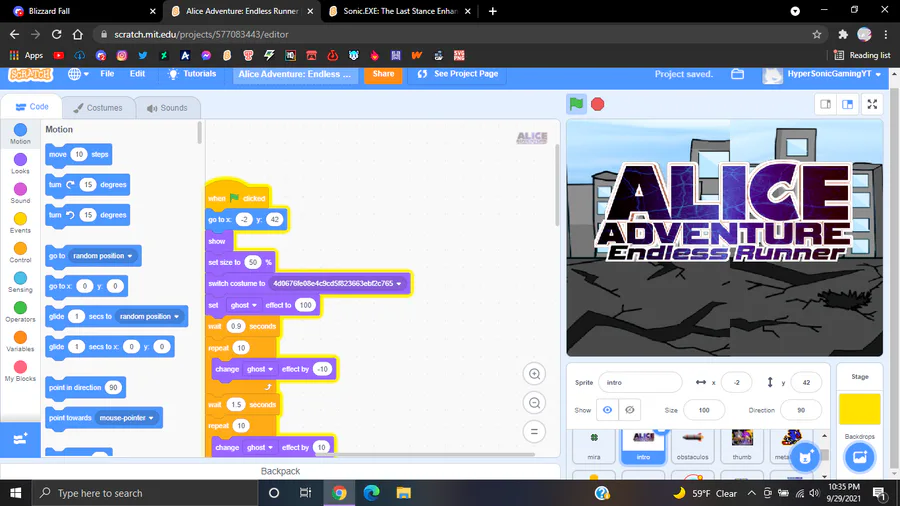Select the 'intro' sprite thumbnail
The image size is (900, 506).
643,446
